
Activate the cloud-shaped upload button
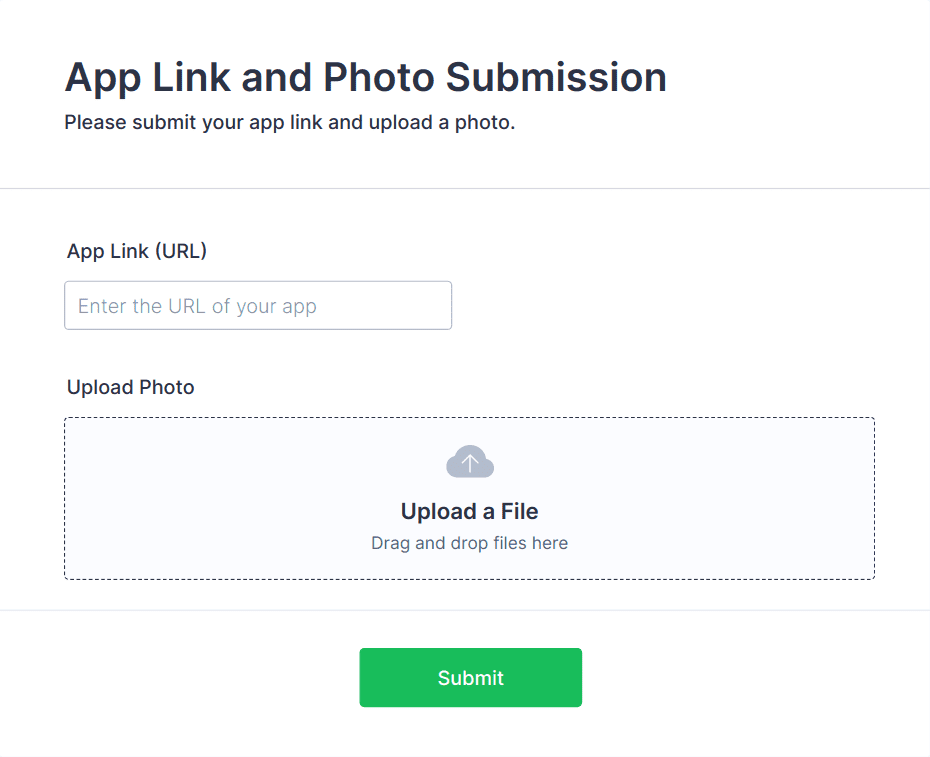coord(470,461)
